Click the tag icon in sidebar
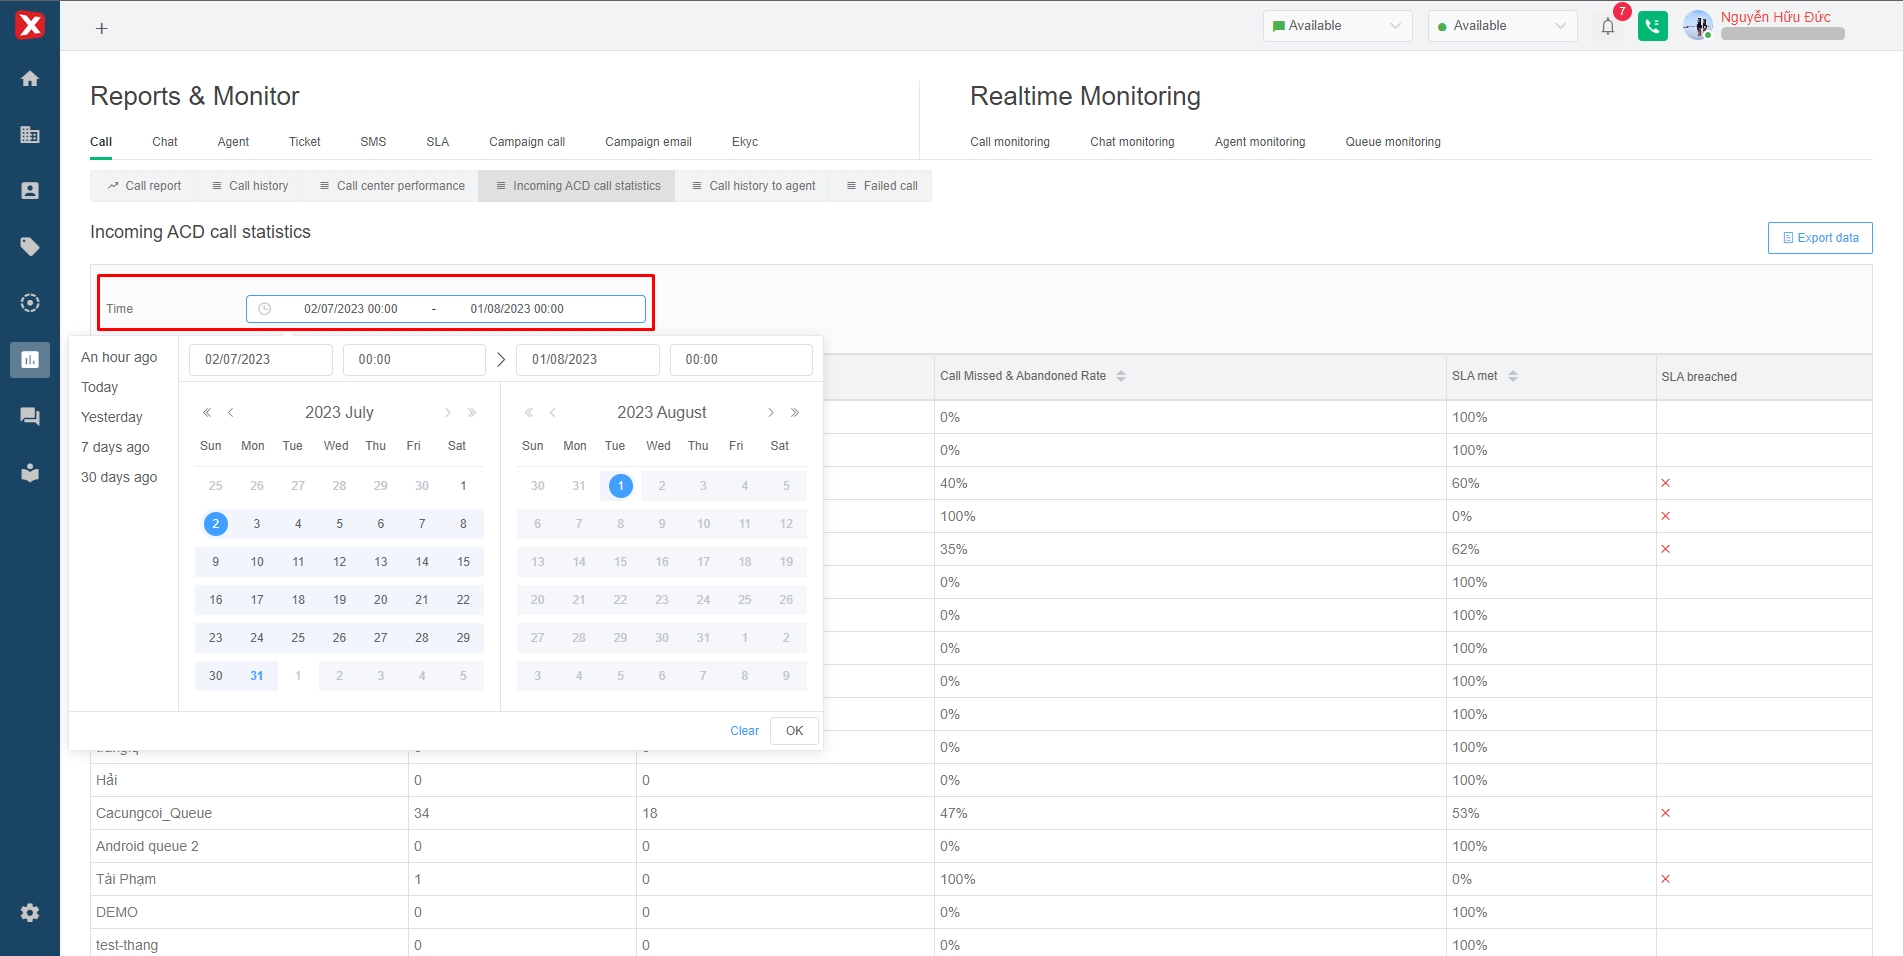 coord(30,247)
